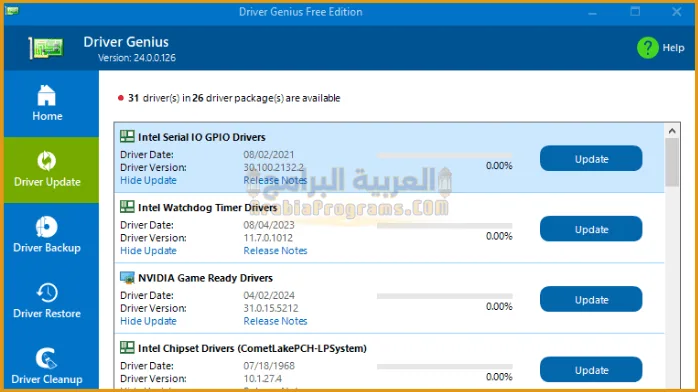The image size is (698, 392).
Task: Click Intel Chipset Drivers progress bar
Action: 445,367
